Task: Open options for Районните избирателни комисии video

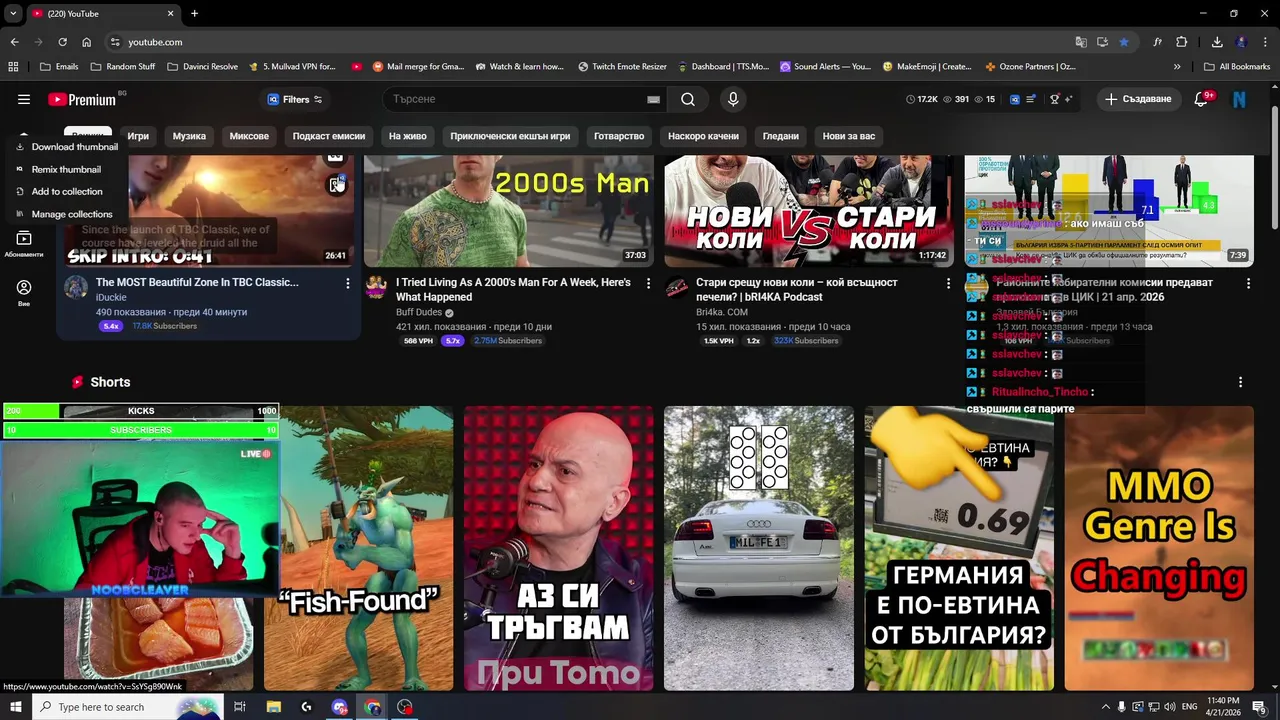Action: [x=1248, y=284]
